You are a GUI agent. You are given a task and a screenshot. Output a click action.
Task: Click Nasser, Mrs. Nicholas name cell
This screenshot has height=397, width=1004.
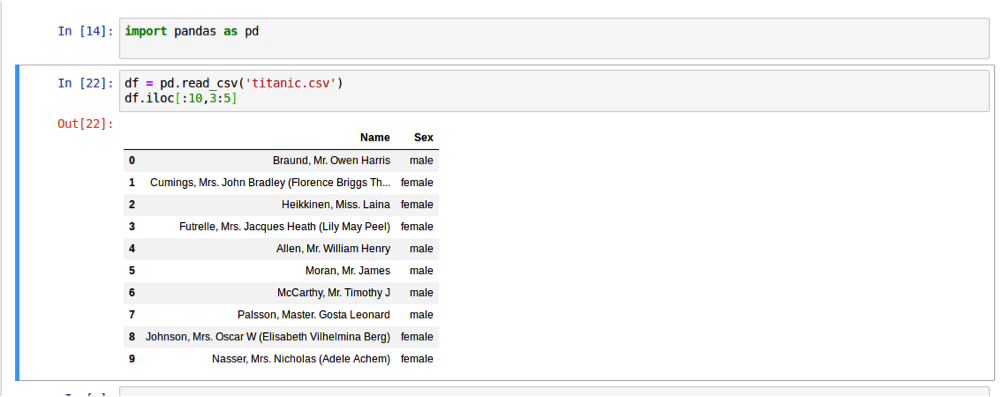[301, 359]
